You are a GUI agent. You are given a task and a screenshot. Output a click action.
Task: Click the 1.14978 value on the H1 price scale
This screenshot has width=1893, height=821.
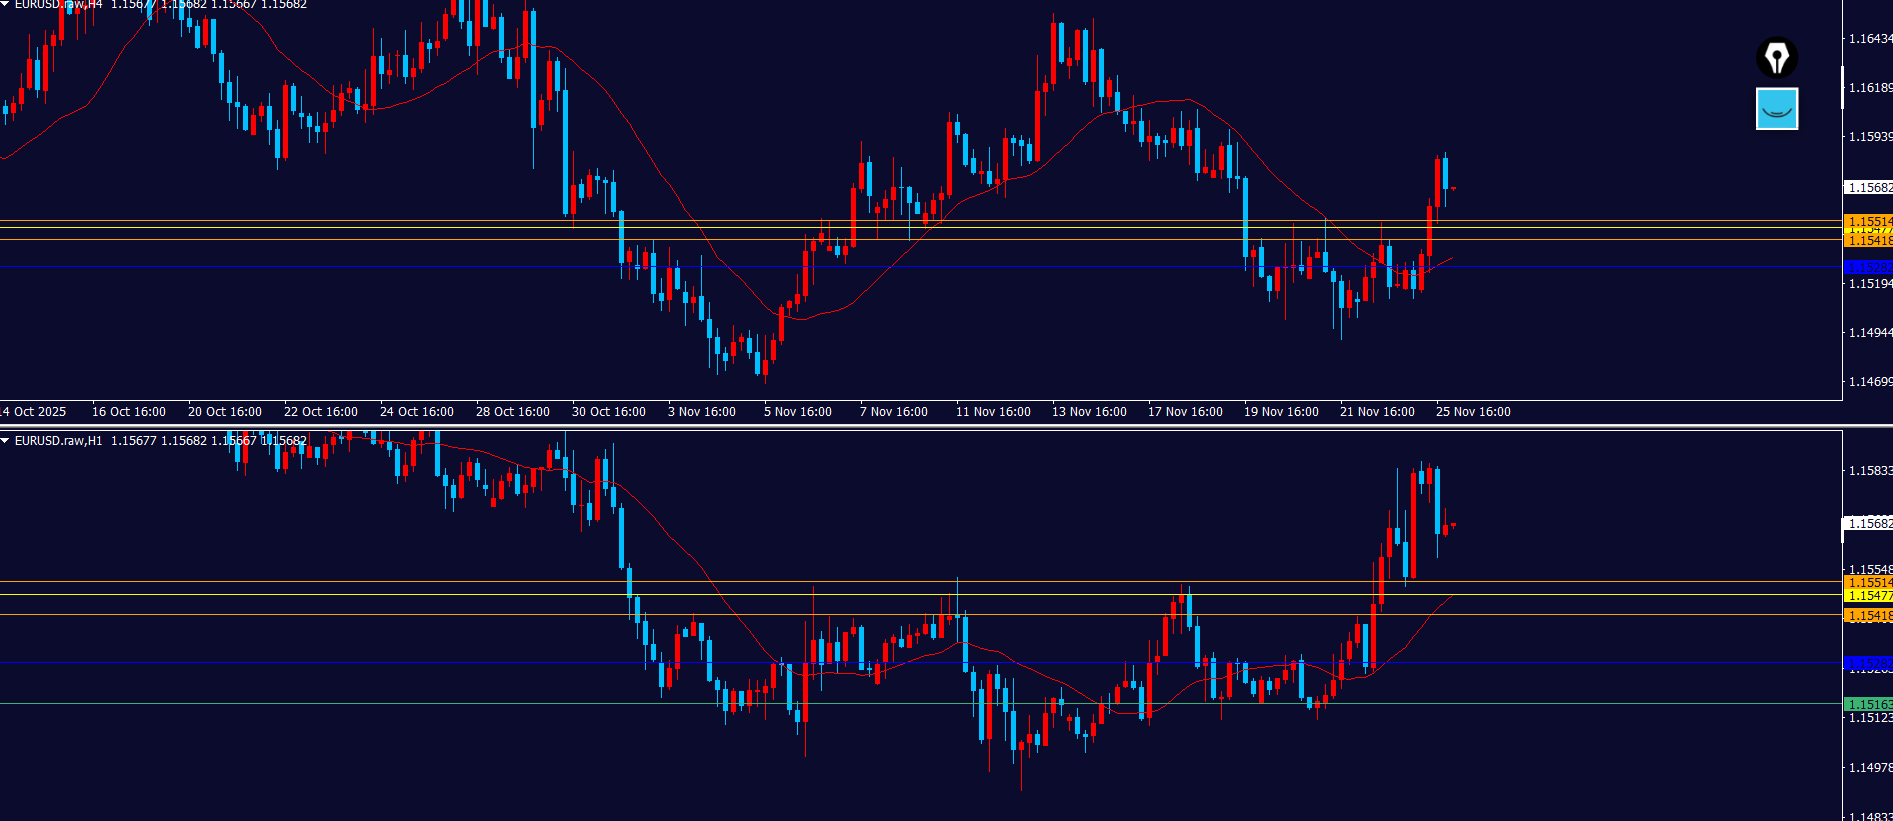1868,768
